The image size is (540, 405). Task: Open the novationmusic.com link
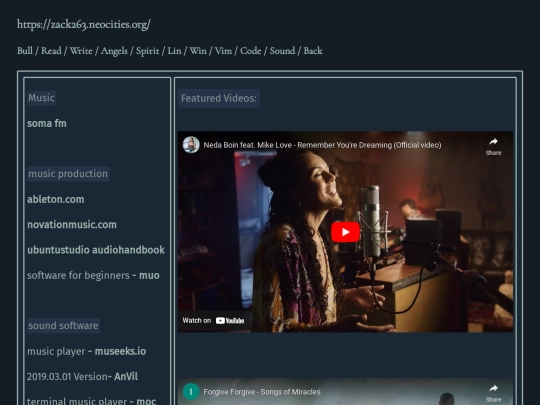tap(72, 225)
